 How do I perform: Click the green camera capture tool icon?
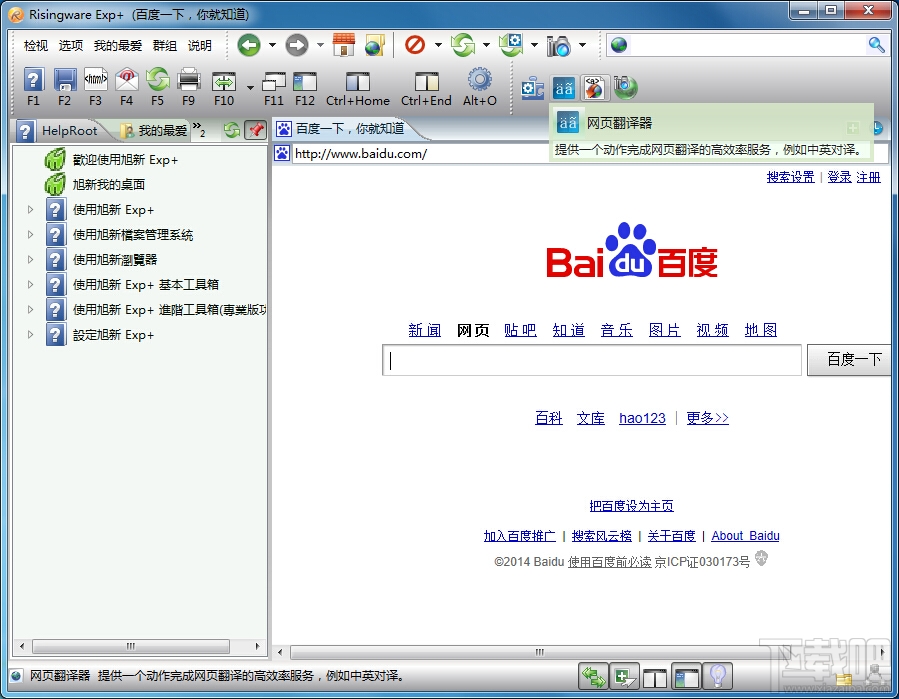click(625, 88)
